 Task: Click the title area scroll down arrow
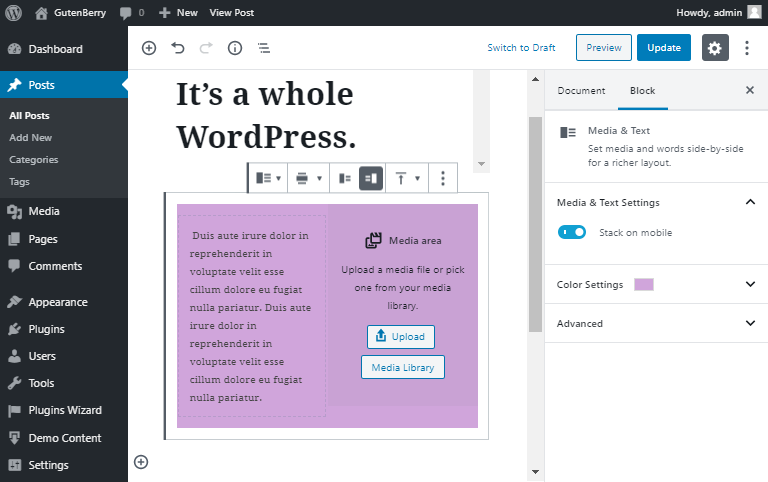[481, 164]
